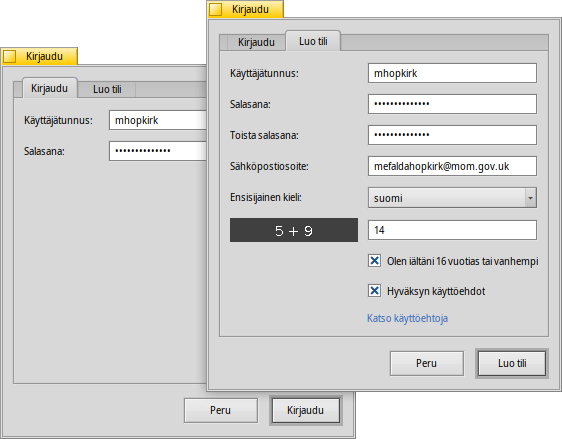Image resolution: width=562 pixels, height=439 pixels.
Task: Click the Sähköpostiosoite email field
Action: [x=452, y=166]
